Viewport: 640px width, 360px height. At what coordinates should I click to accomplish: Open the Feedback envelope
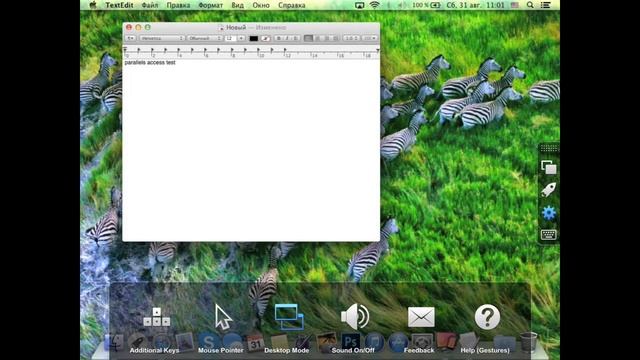[421, 317]
